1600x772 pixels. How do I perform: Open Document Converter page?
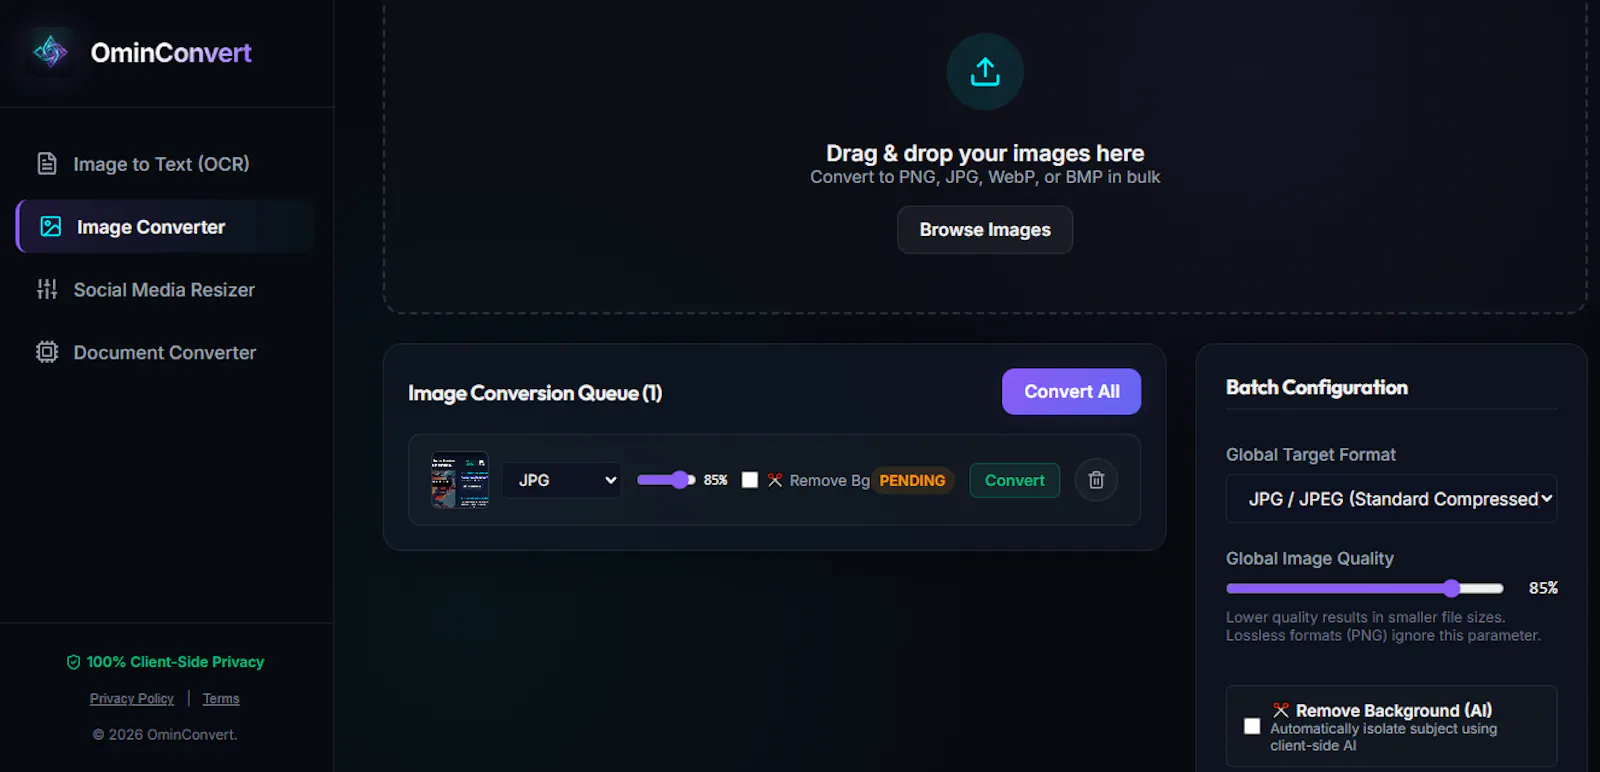(166, 353)
